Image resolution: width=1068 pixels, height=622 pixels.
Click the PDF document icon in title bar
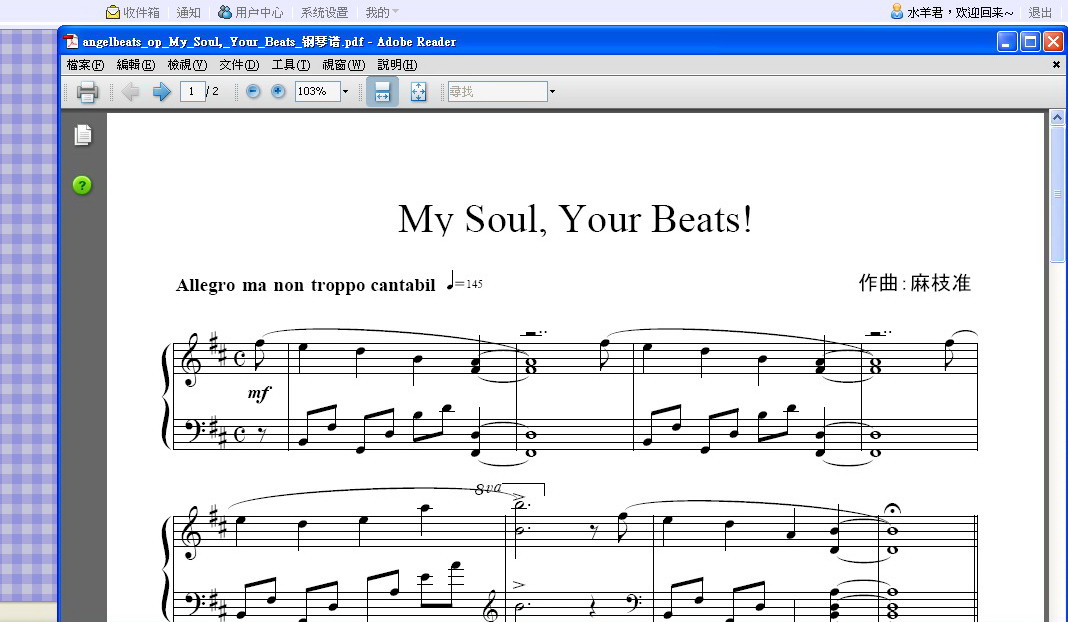pos(71,42)
